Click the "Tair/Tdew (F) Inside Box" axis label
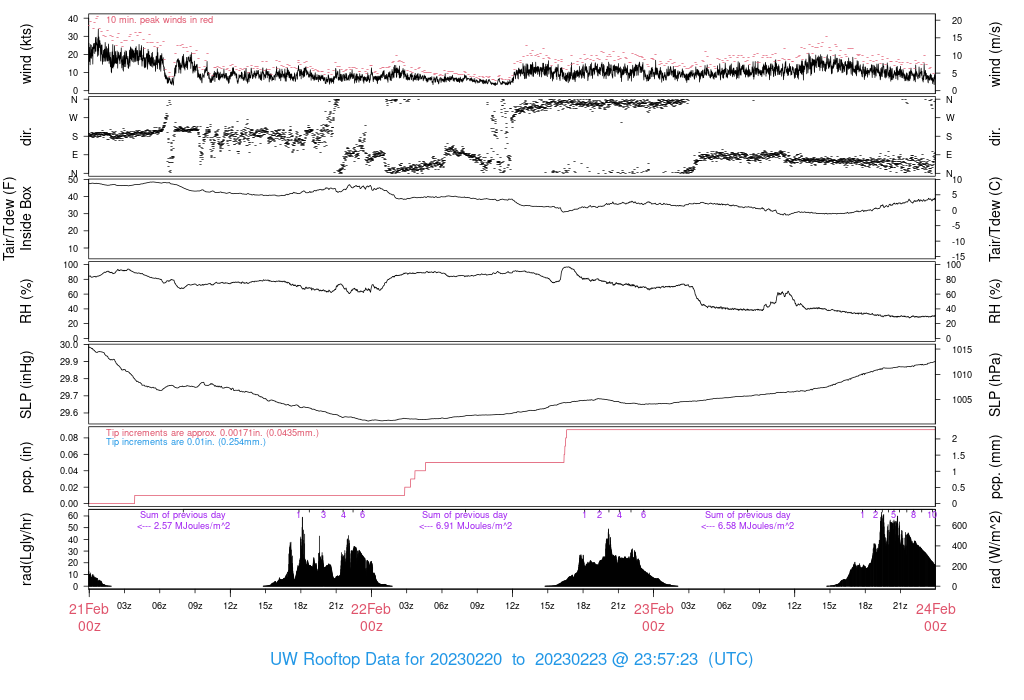1024x700 pixels. pyautogui.click(x=18, y=218)
